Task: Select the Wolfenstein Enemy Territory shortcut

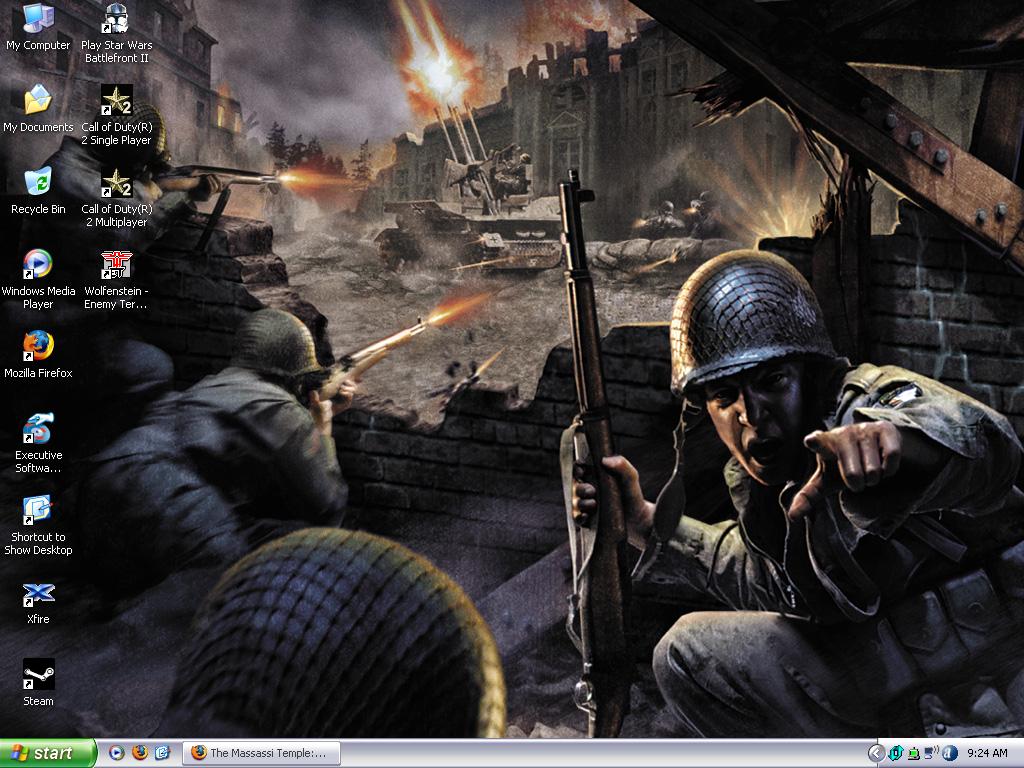Action: click(x=116, y=280)
